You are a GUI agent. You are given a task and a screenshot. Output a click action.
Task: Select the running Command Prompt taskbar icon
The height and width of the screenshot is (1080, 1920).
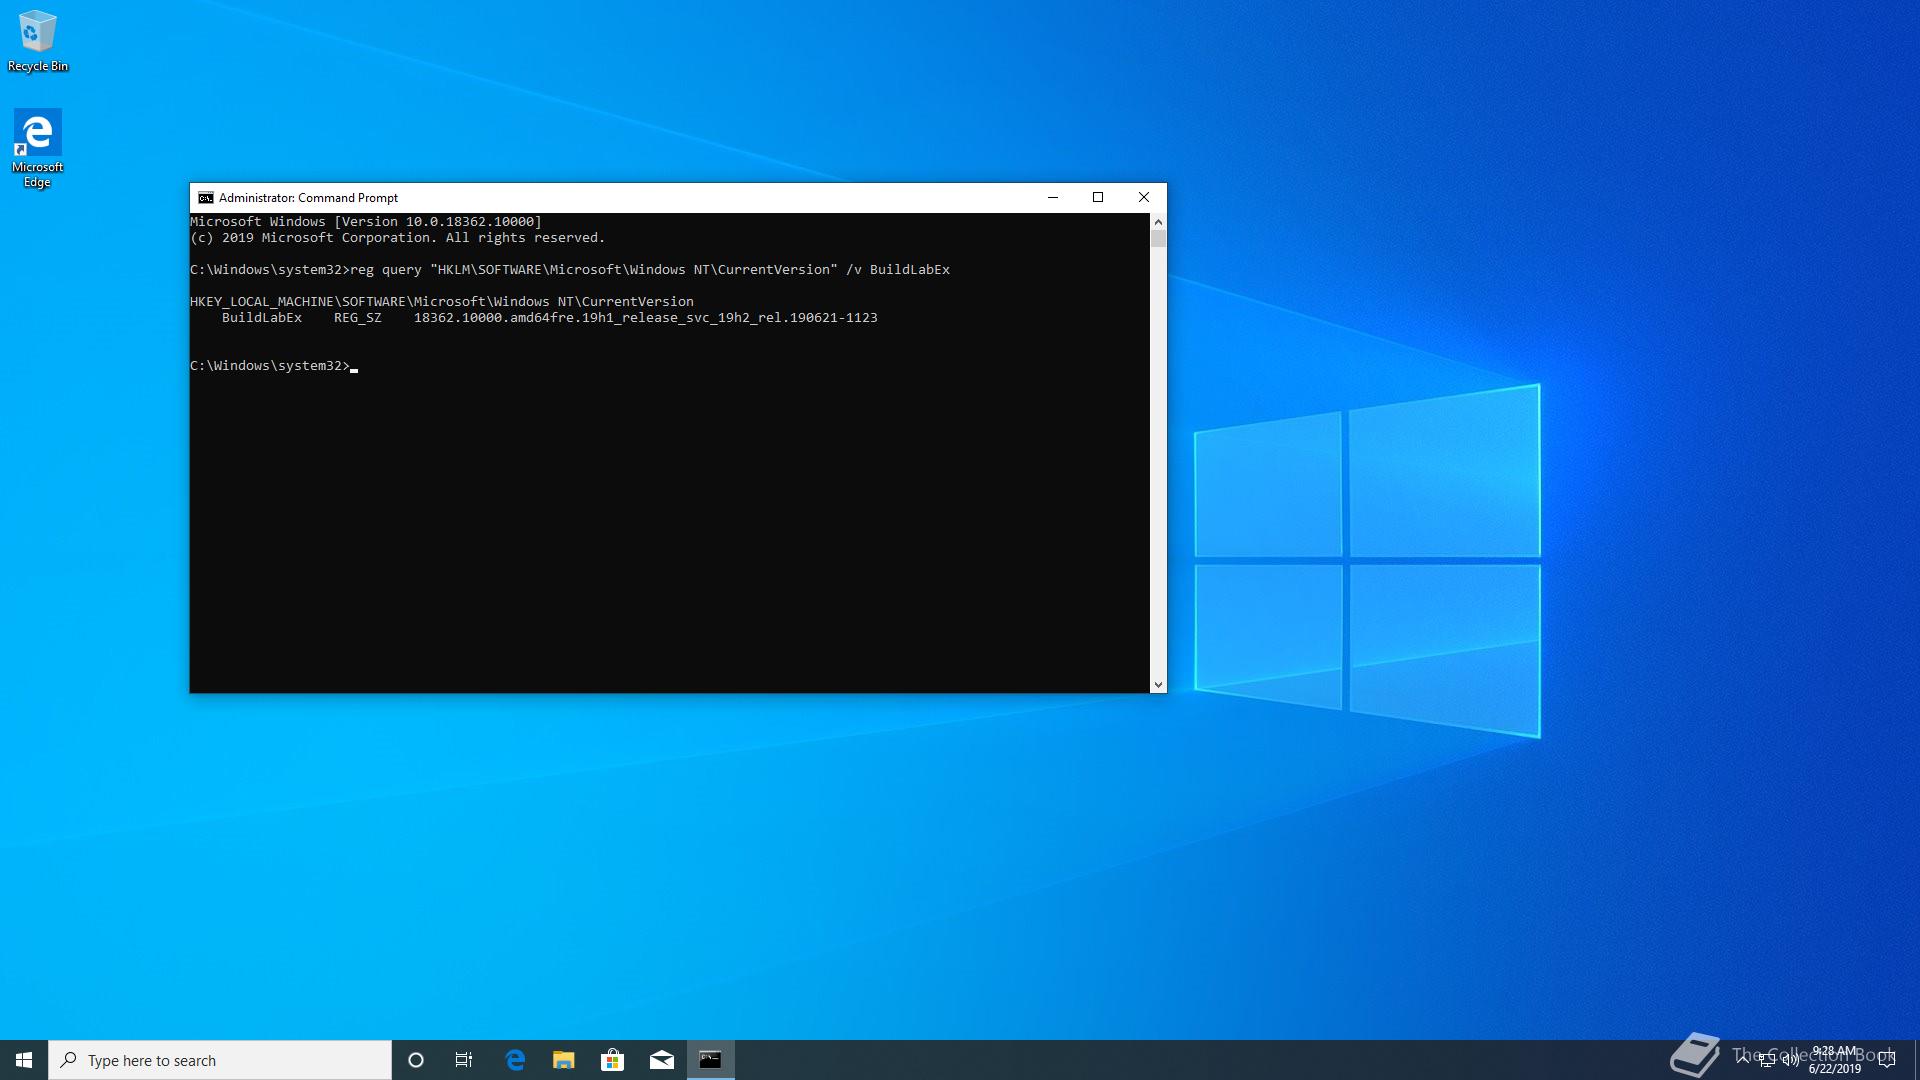coord(711,1059)
